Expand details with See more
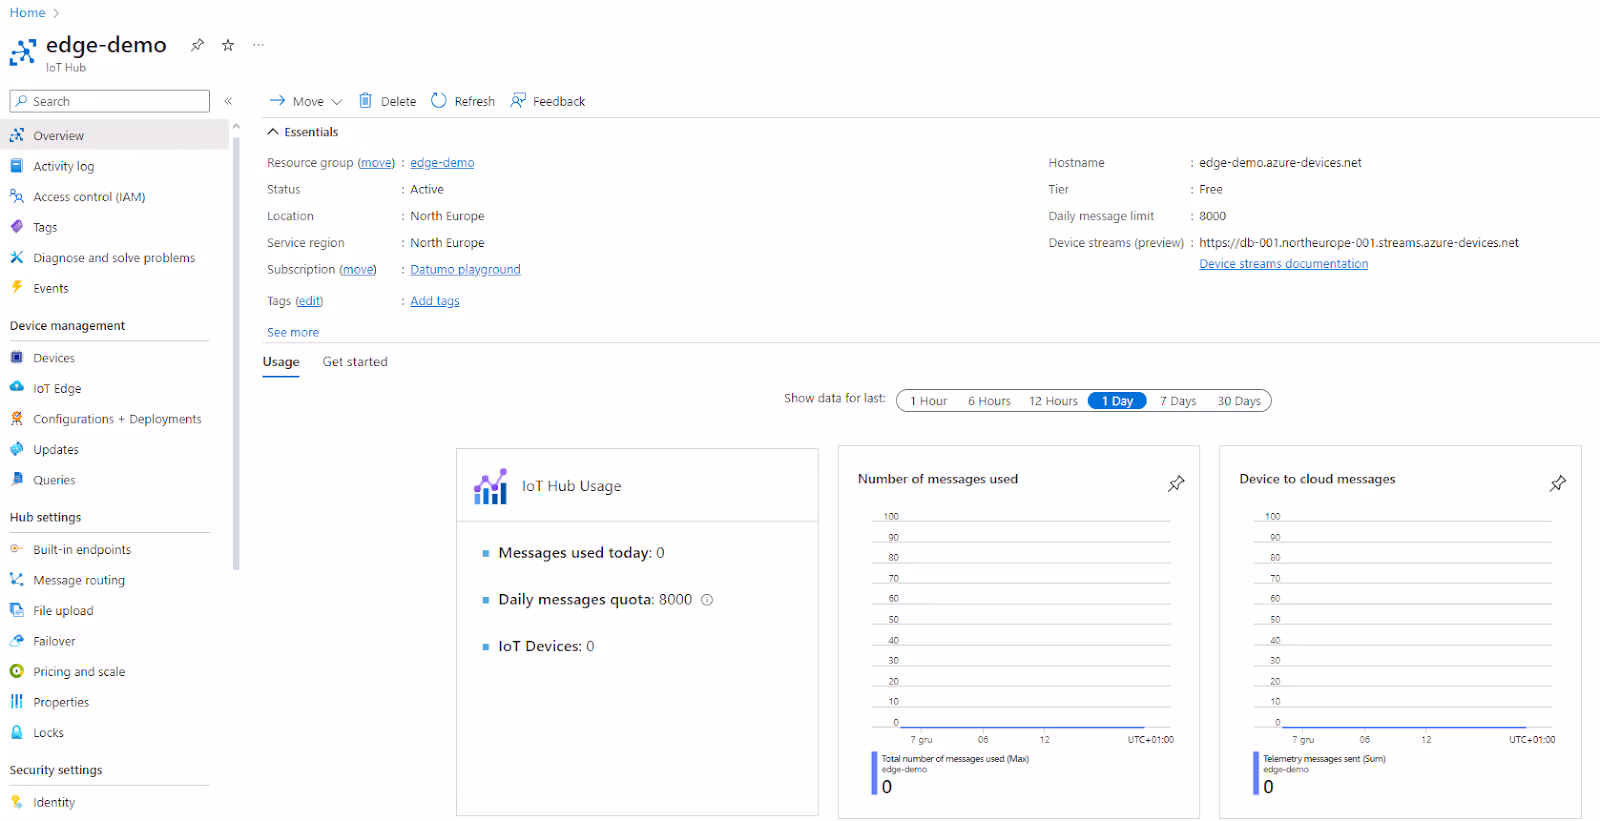The image size is (1600, 821). (x=293, y=332)
